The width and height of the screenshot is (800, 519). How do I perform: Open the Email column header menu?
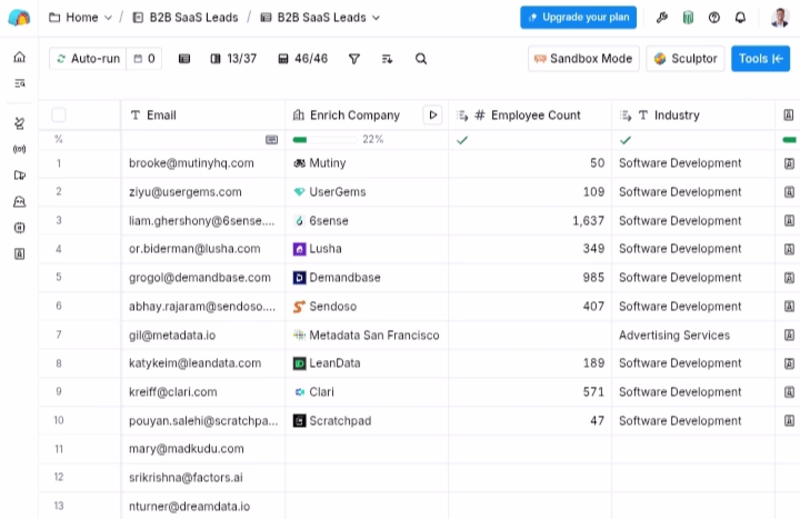(203, 115)
